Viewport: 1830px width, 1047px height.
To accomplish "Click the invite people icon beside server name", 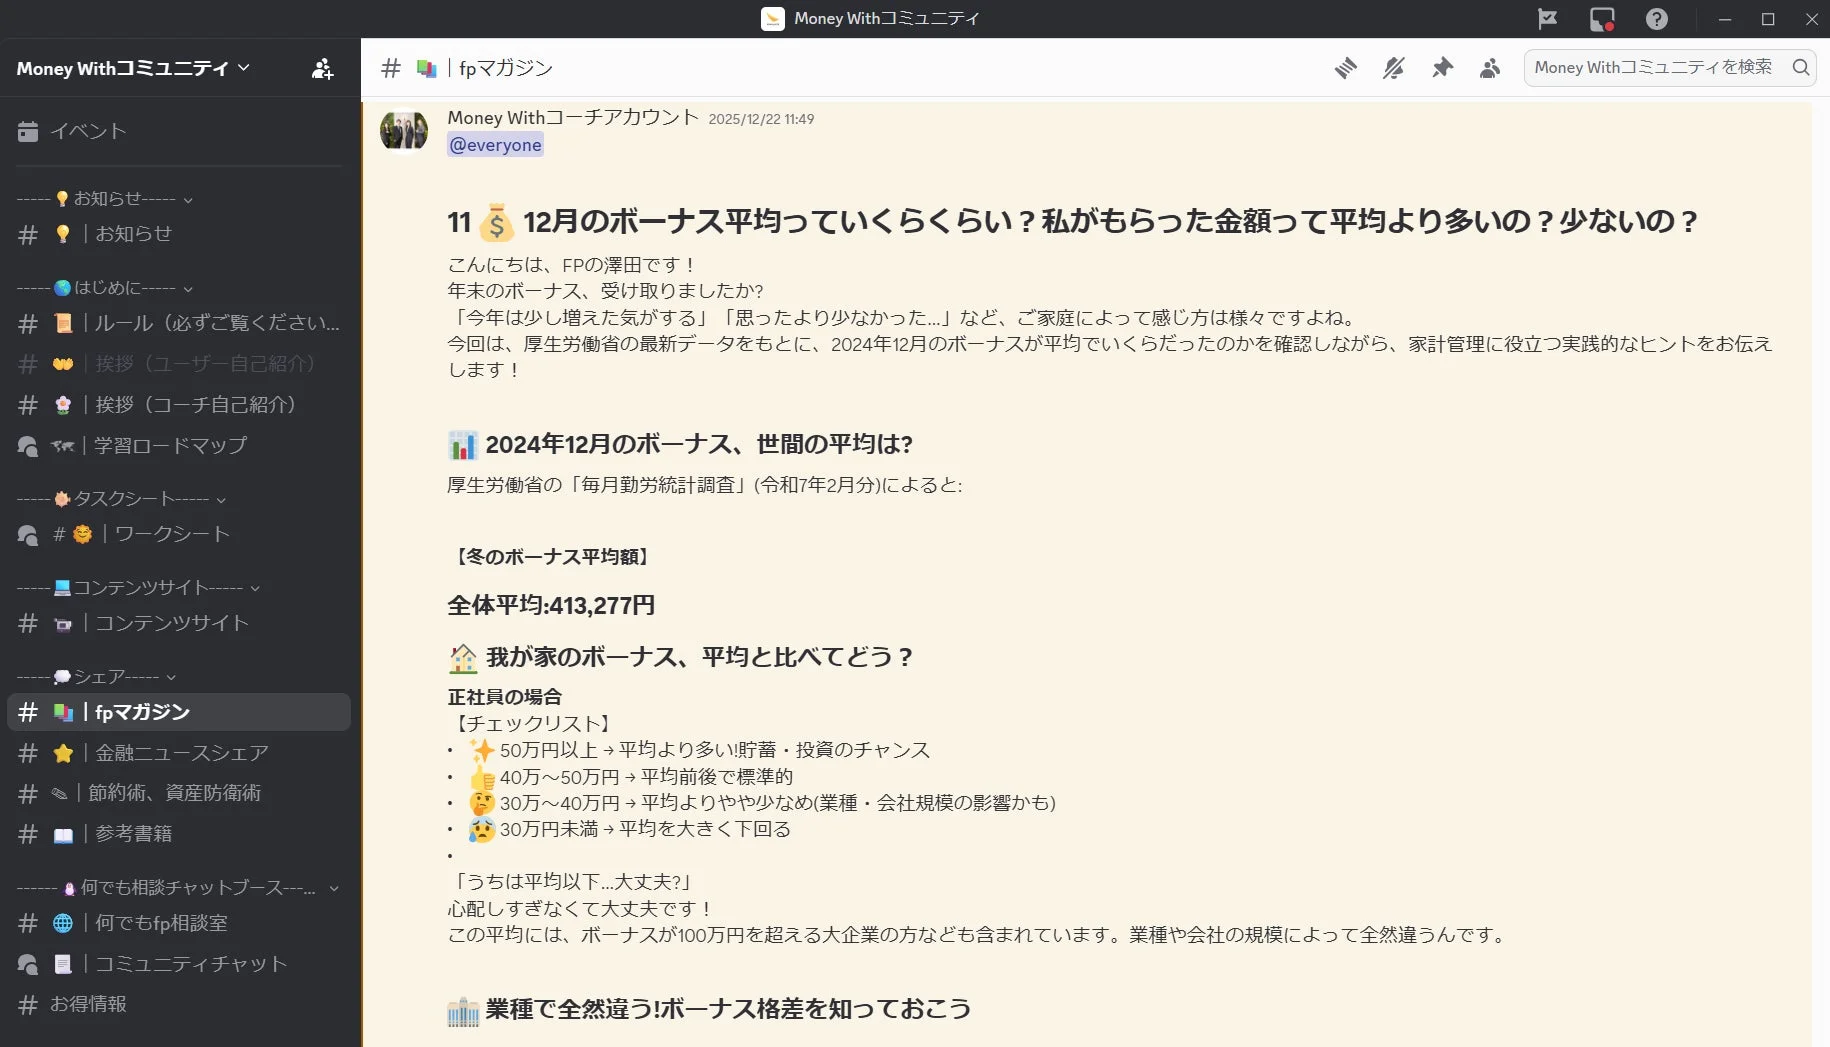I will point(321,68).
